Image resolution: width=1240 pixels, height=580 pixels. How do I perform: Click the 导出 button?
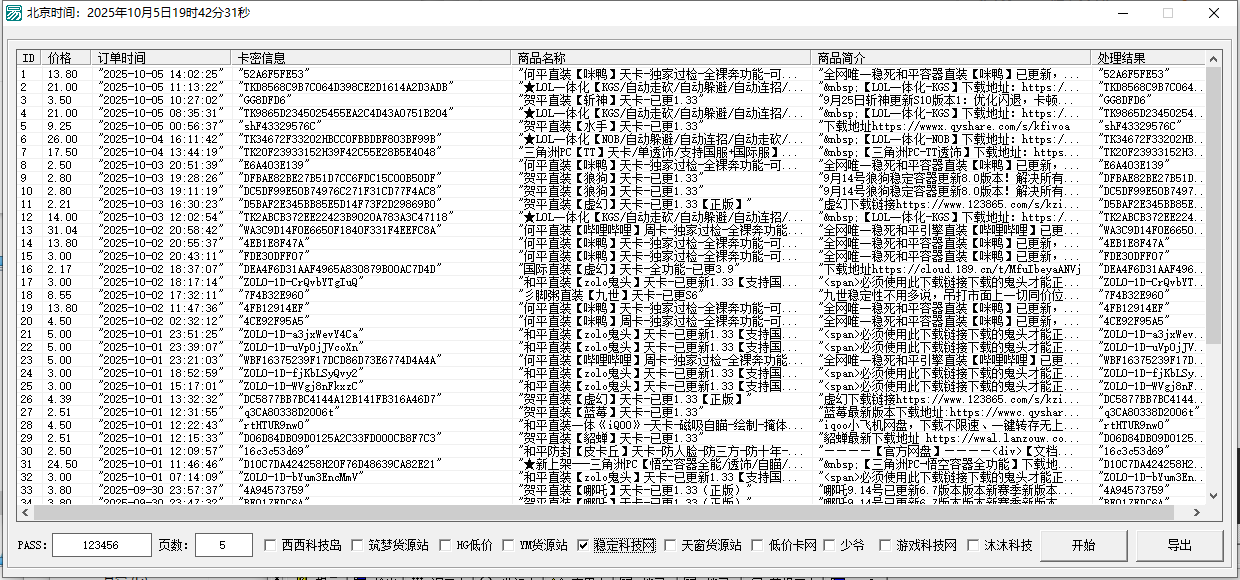click(x=1179, y=546)
